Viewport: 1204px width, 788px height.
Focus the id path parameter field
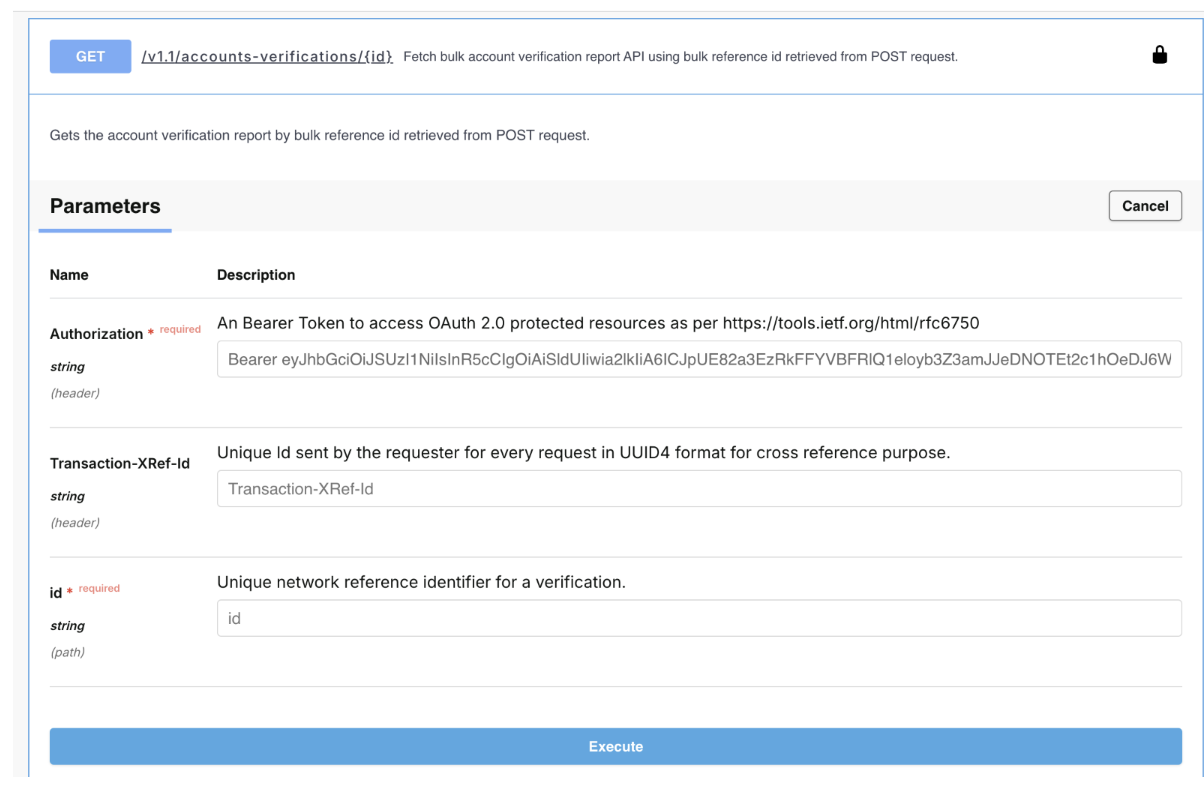click(x=698, y=618)
